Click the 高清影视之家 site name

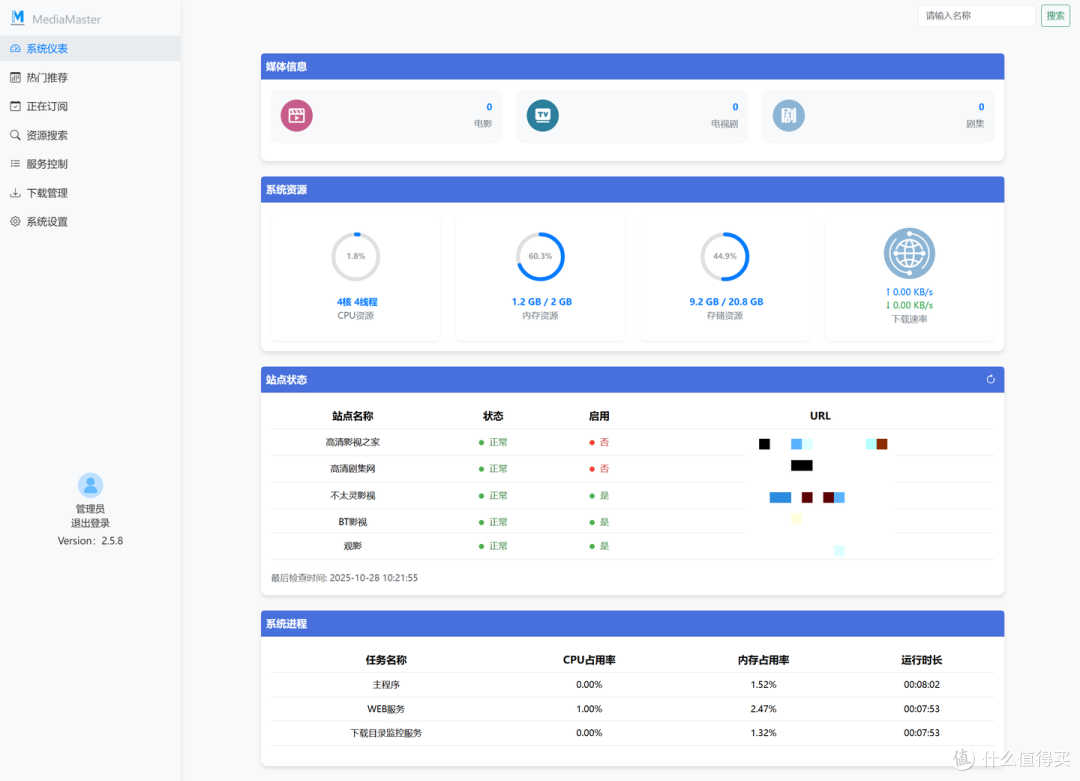pos(353,443)
